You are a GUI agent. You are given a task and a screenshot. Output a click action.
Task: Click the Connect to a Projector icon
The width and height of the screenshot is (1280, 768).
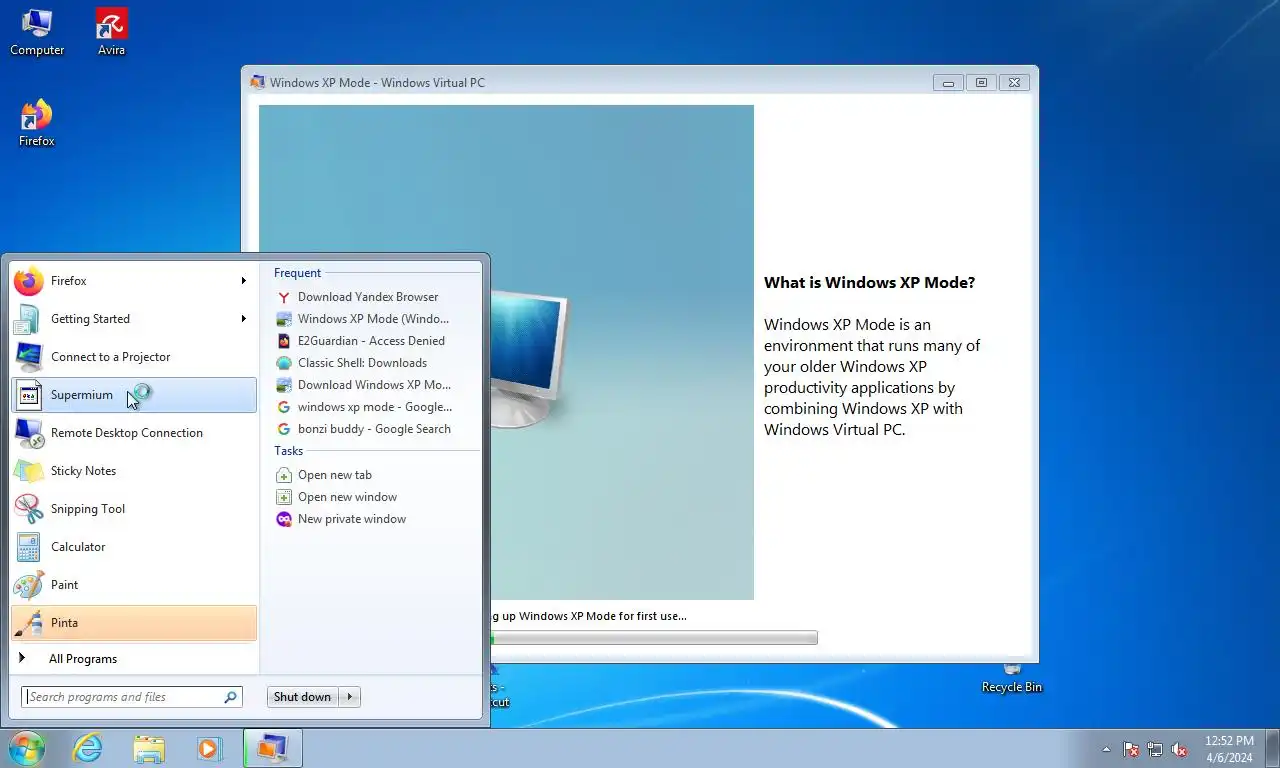28,357
